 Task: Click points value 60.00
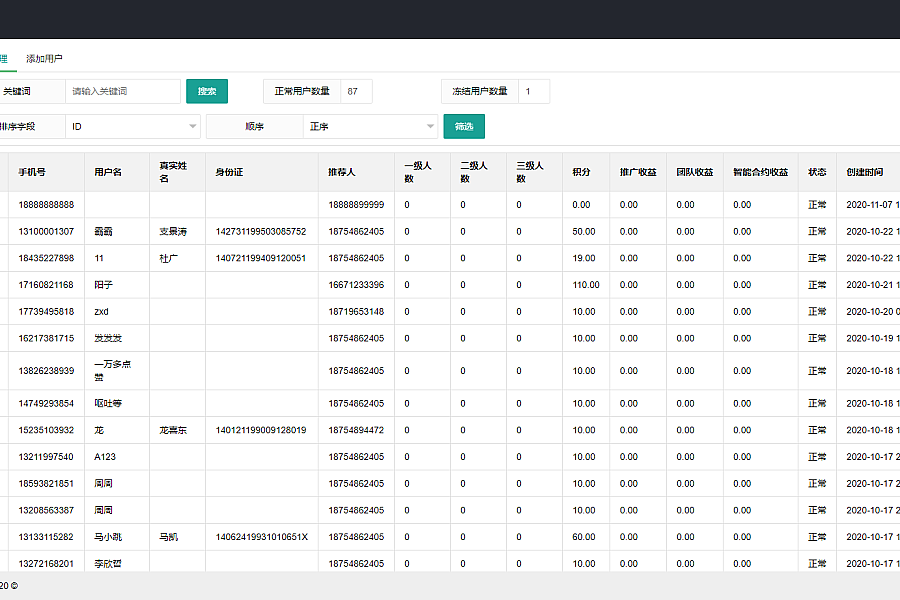(x=584, y=537)
